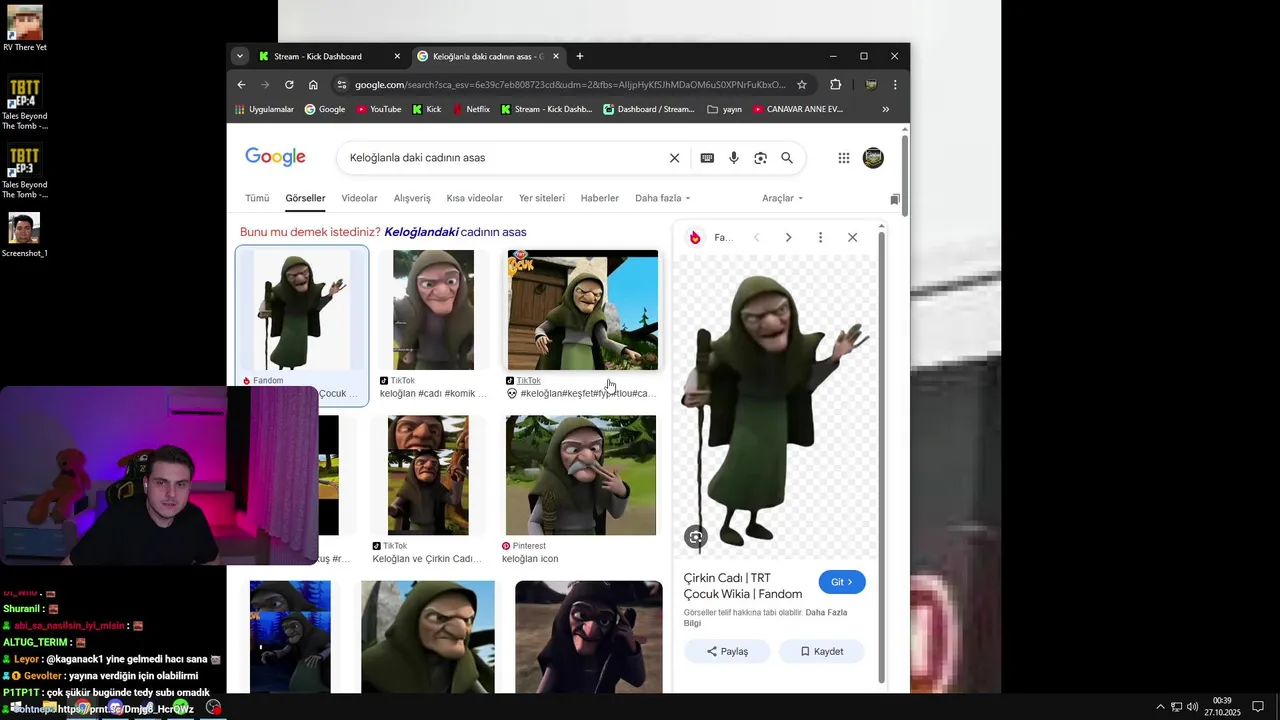Open Keloğlan ve Çirkin Cadı TikTok result
This screenshot has width=1280, height=720.
428,475
